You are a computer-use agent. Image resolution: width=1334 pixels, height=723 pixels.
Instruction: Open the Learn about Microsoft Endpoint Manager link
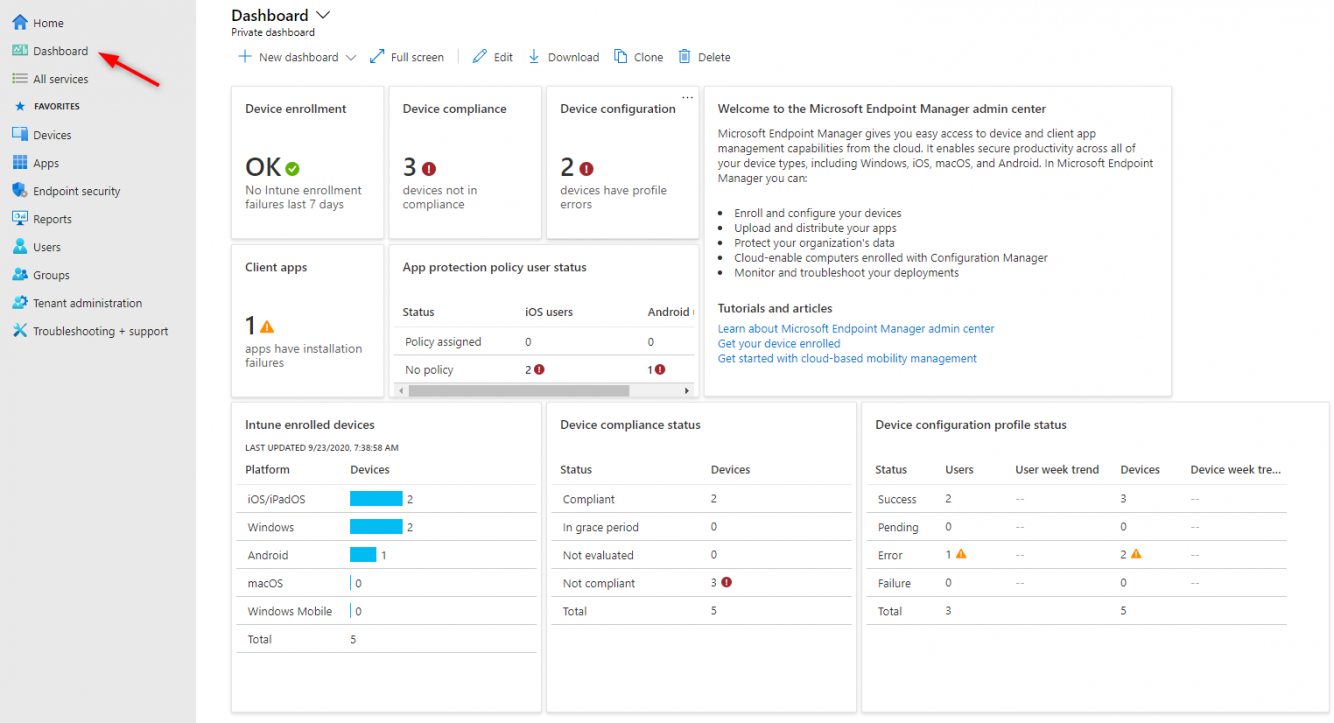855,328
